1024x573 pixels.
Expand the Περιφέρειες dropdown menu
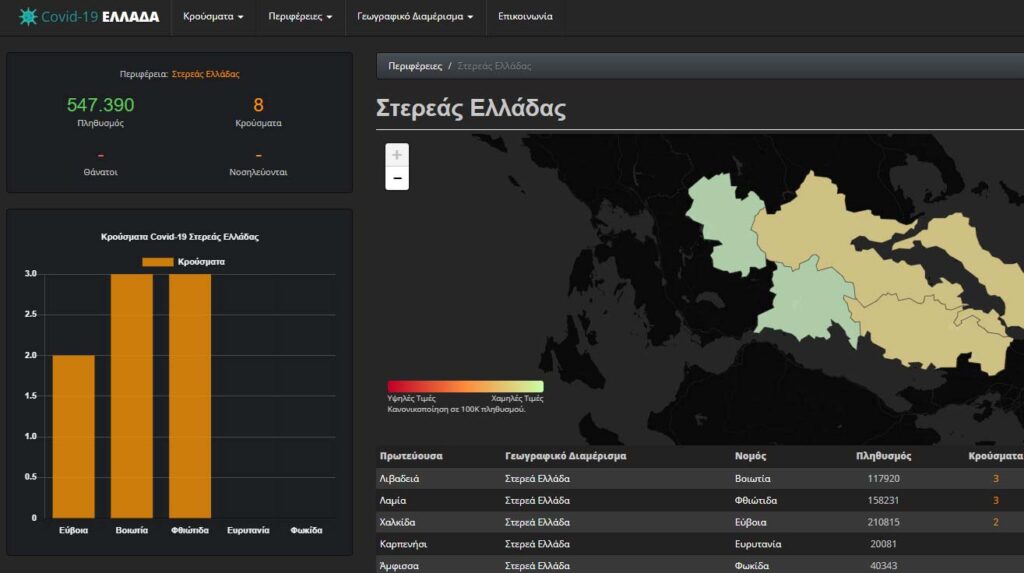300,17
